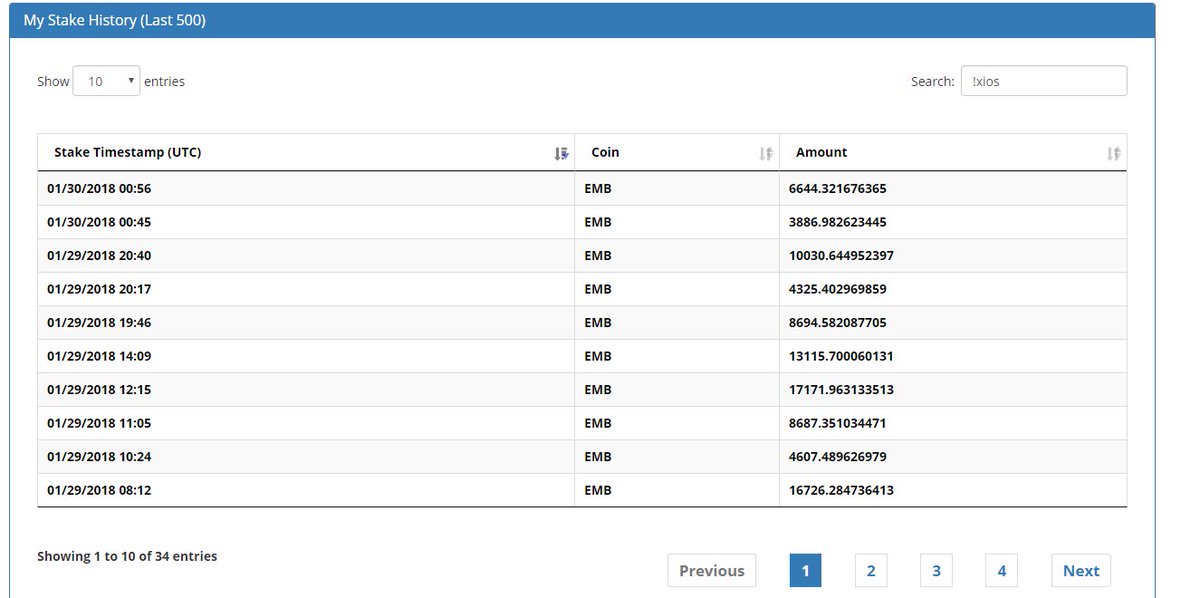Select page 1 in pagination
Image resolution: width=1200 pixels, height=598 pixels.
pyautogui.click(x=805, y=570)
